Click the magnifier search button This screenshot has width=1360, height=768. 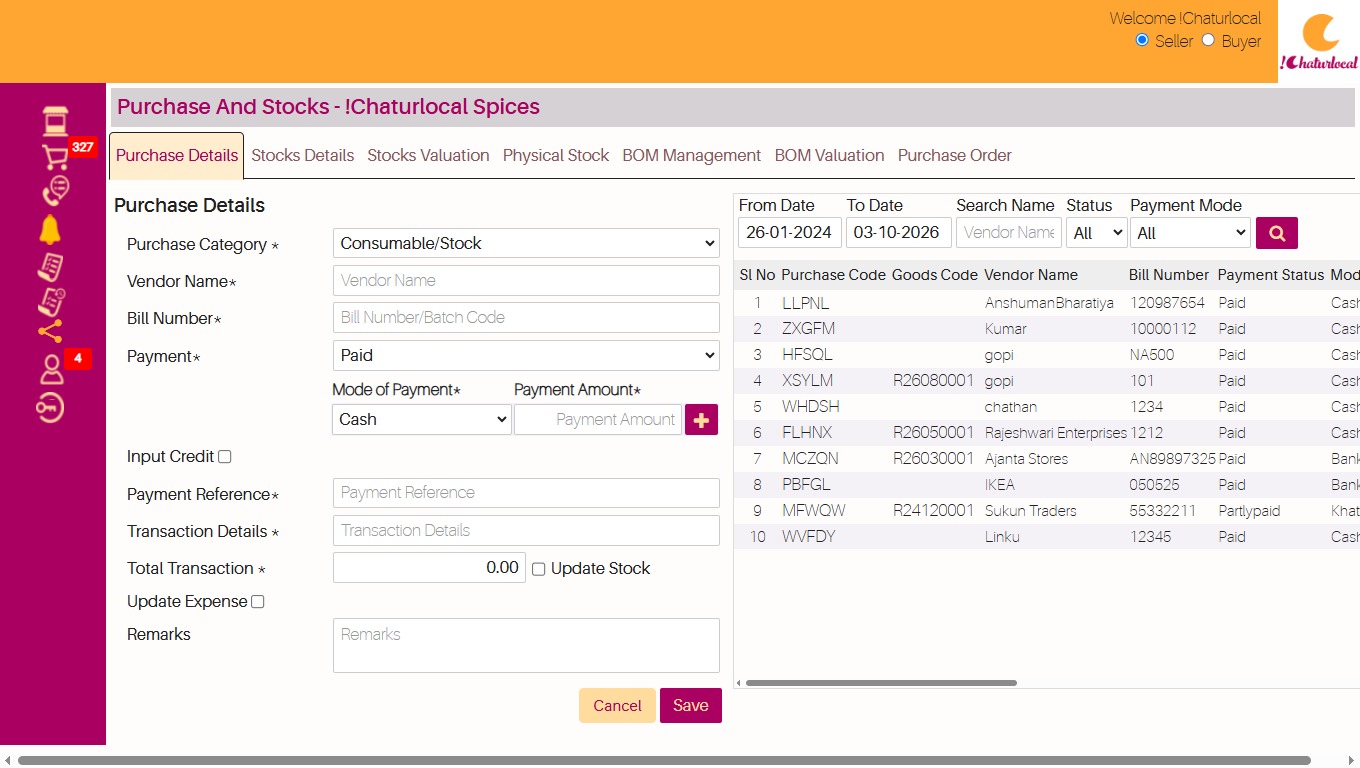1276,233
